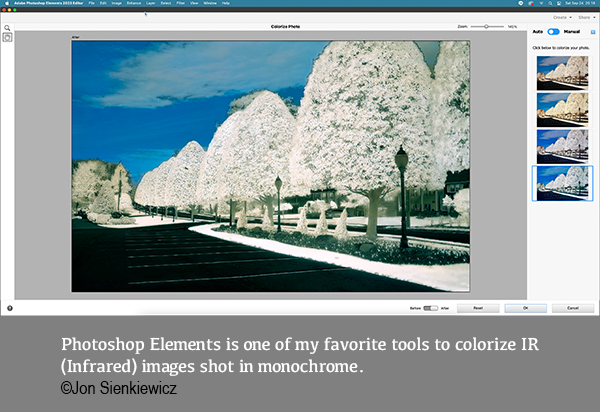Select the second colorize preset thumbnail
Screen dimensions: 600x412
[x=562, y=110]
